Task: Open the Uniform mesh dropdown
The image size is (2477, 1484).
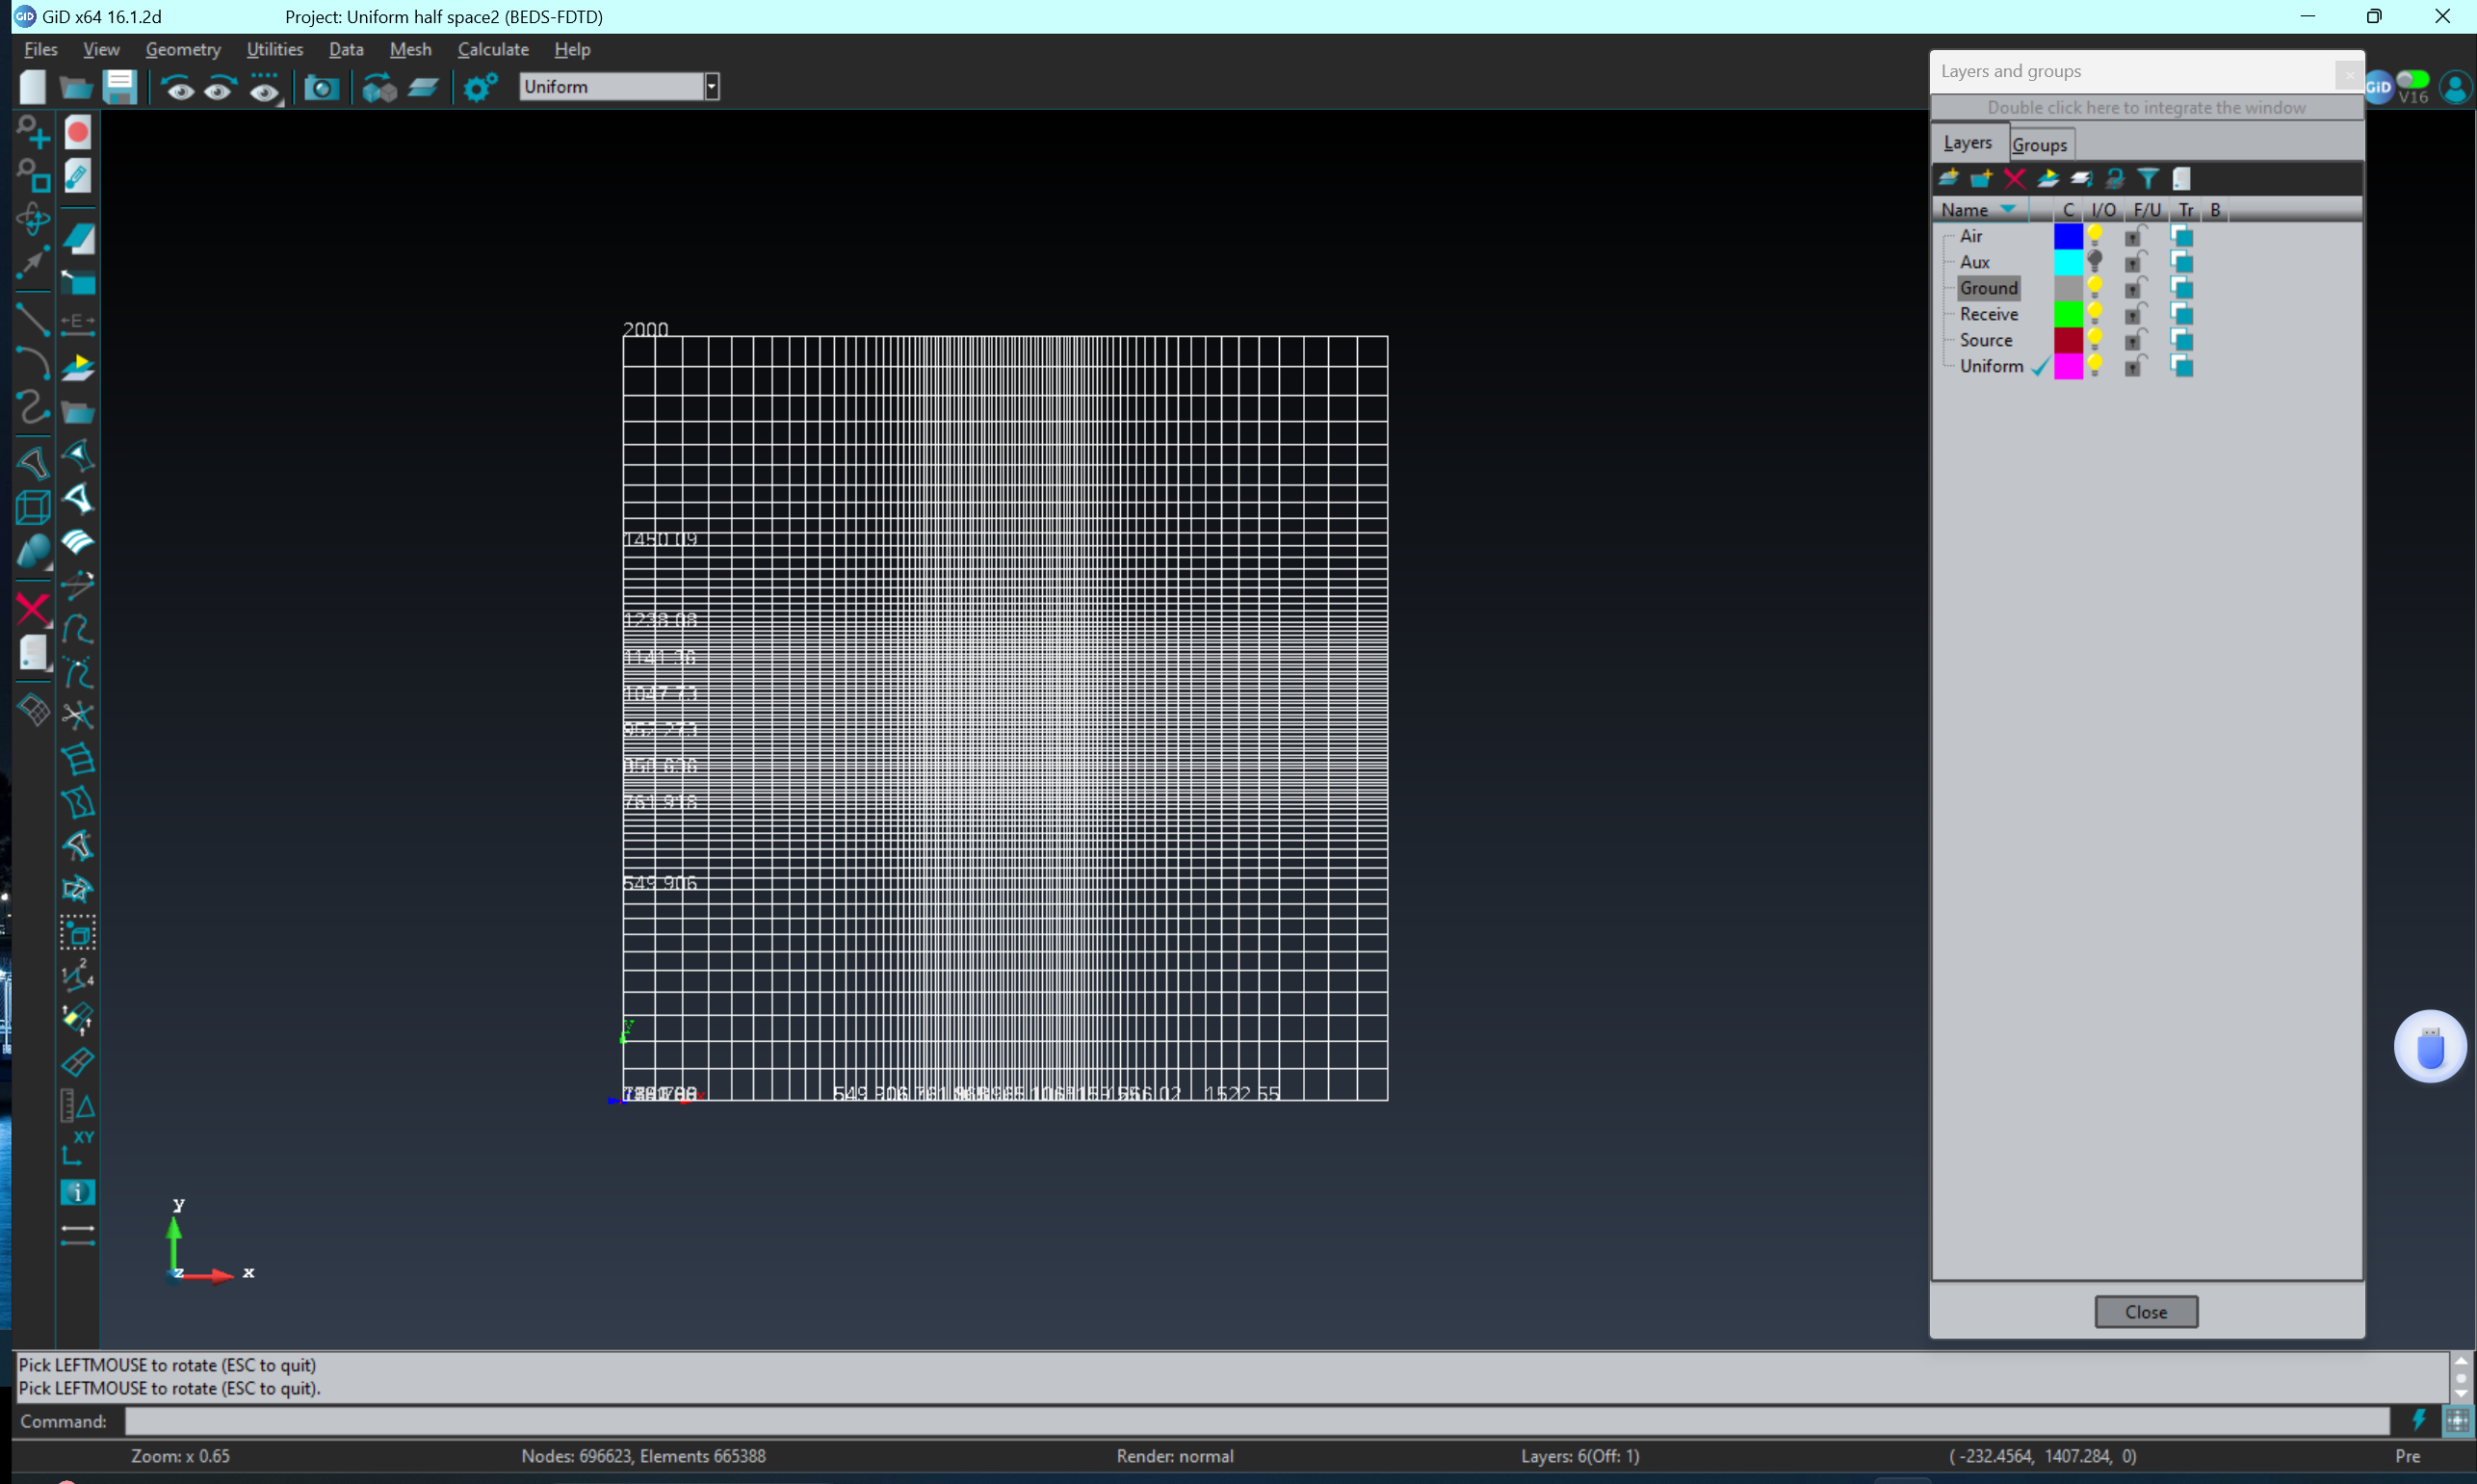Action: tap(710, 85)
